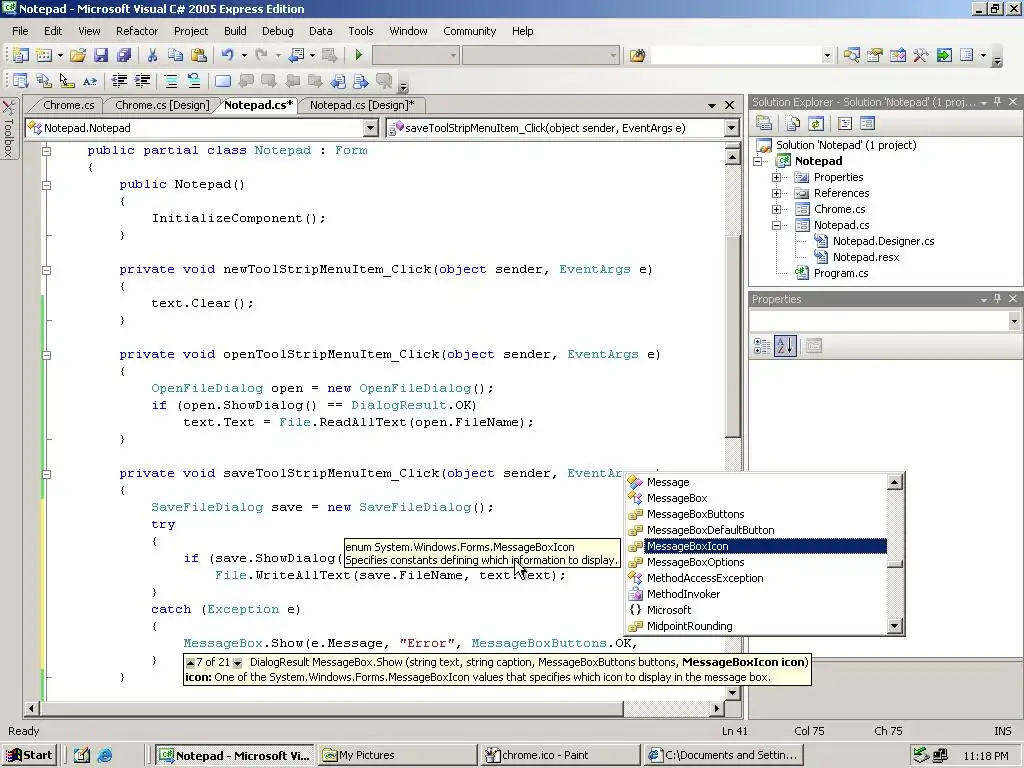
Task: Click the Decrease Line Indent icon
Action: point(119,81)
